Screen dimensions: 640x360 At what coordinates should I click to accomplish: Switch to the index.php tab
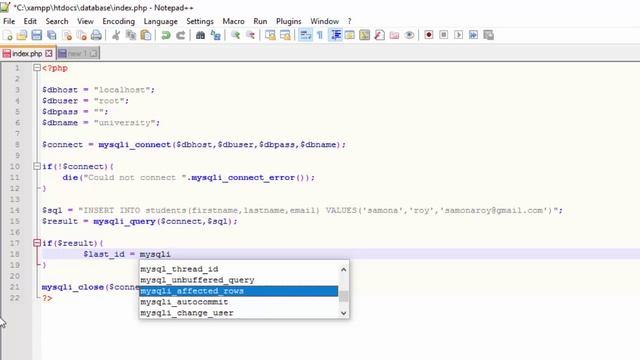pos(27,53)
